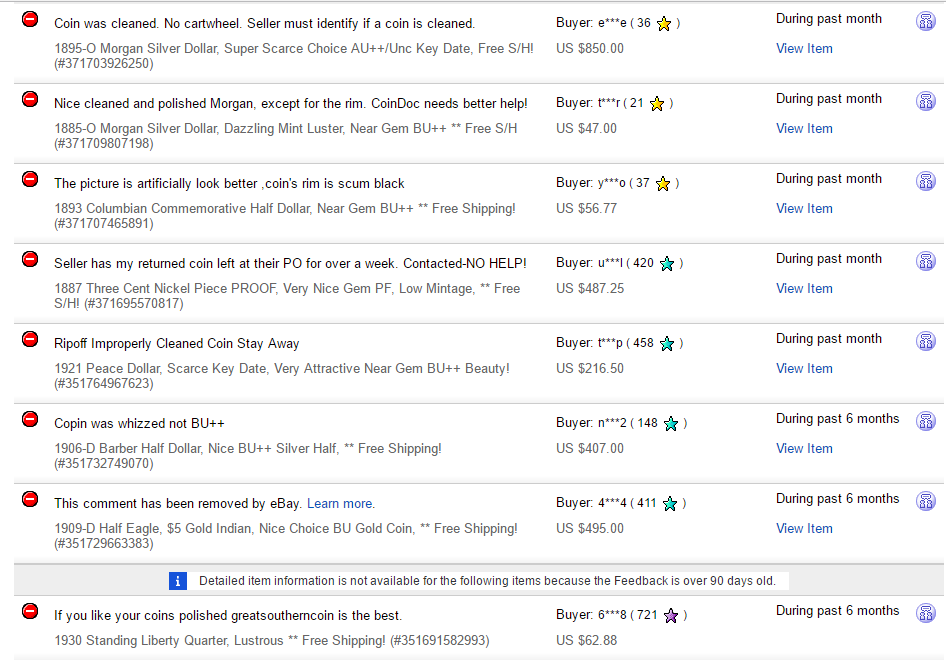This screenshot has height=660, width=946.
Task: Open View Item for 1885-O Morgan Silver Dollar
Action: click(804, 129)
